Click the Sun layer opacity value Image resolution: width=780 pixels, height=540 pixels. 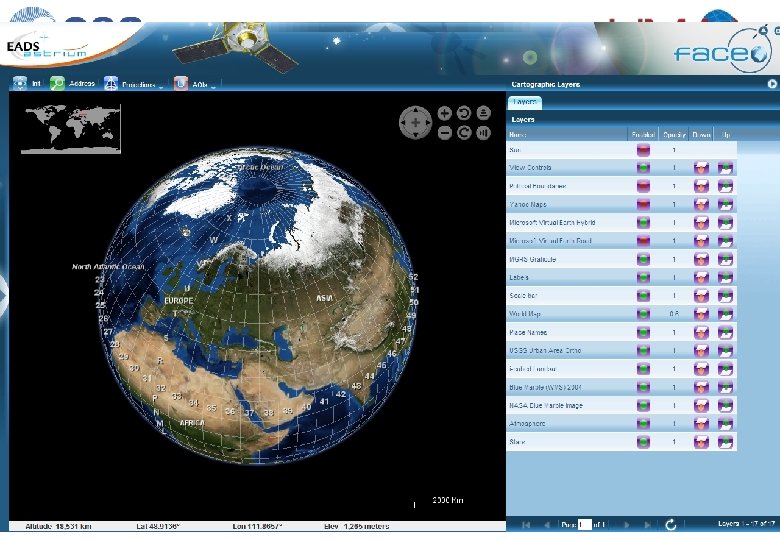click(674, 150)
